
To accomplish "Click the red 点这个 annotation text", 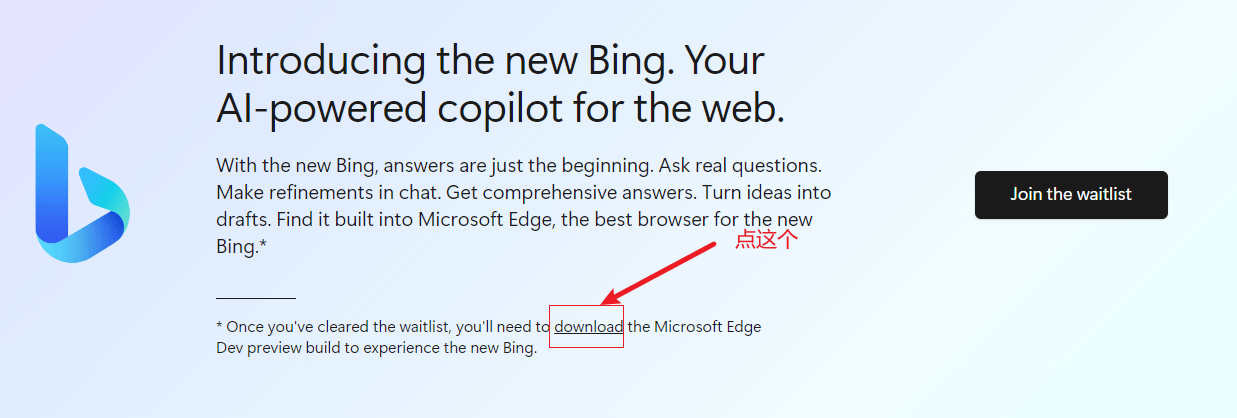I will pyautogui.click(x=767, y=240).
